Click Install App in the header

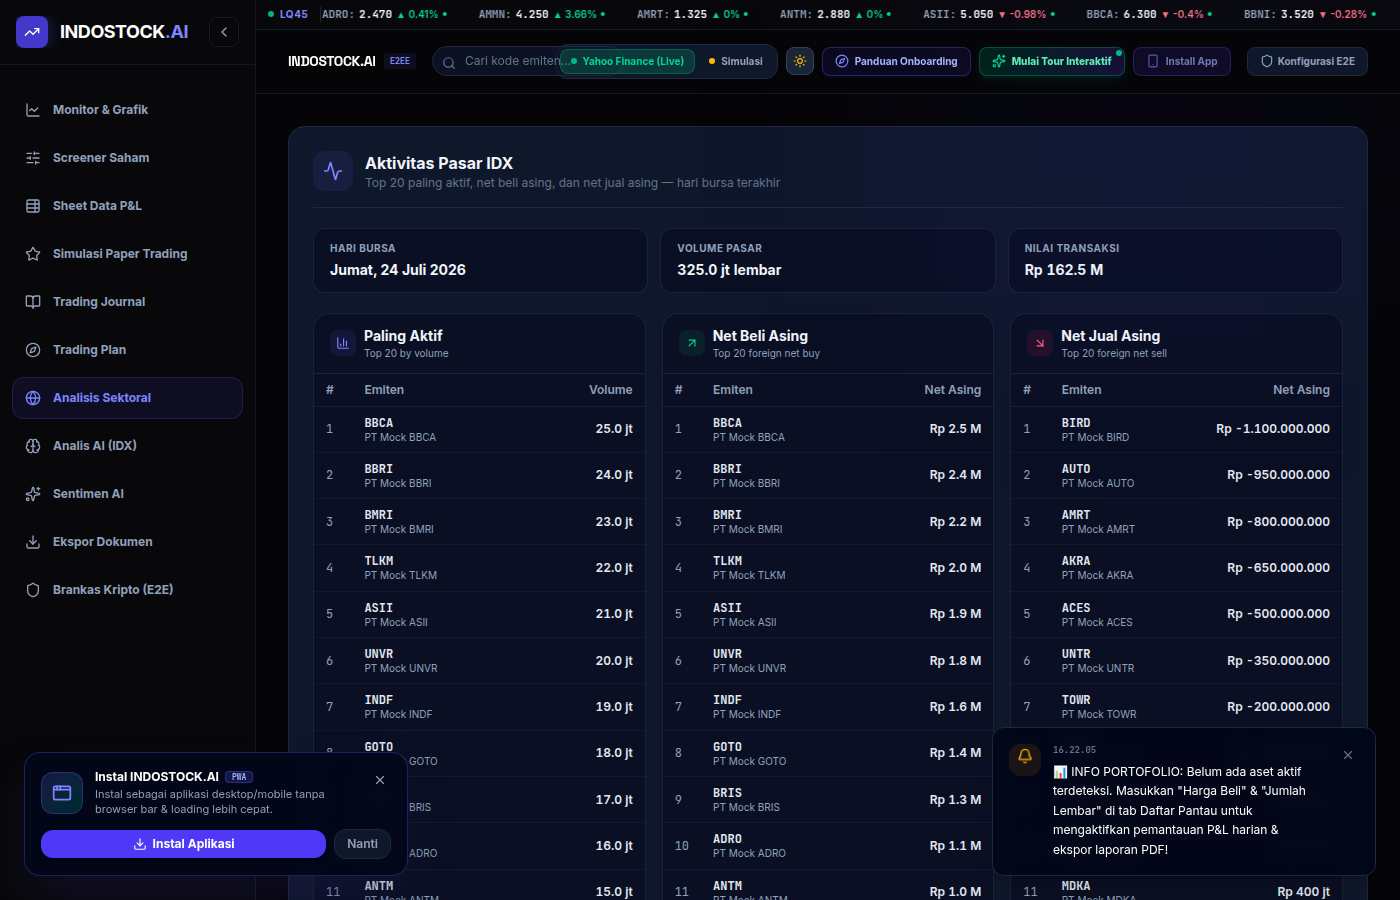pyautogui.click(x=1182, y=61)
